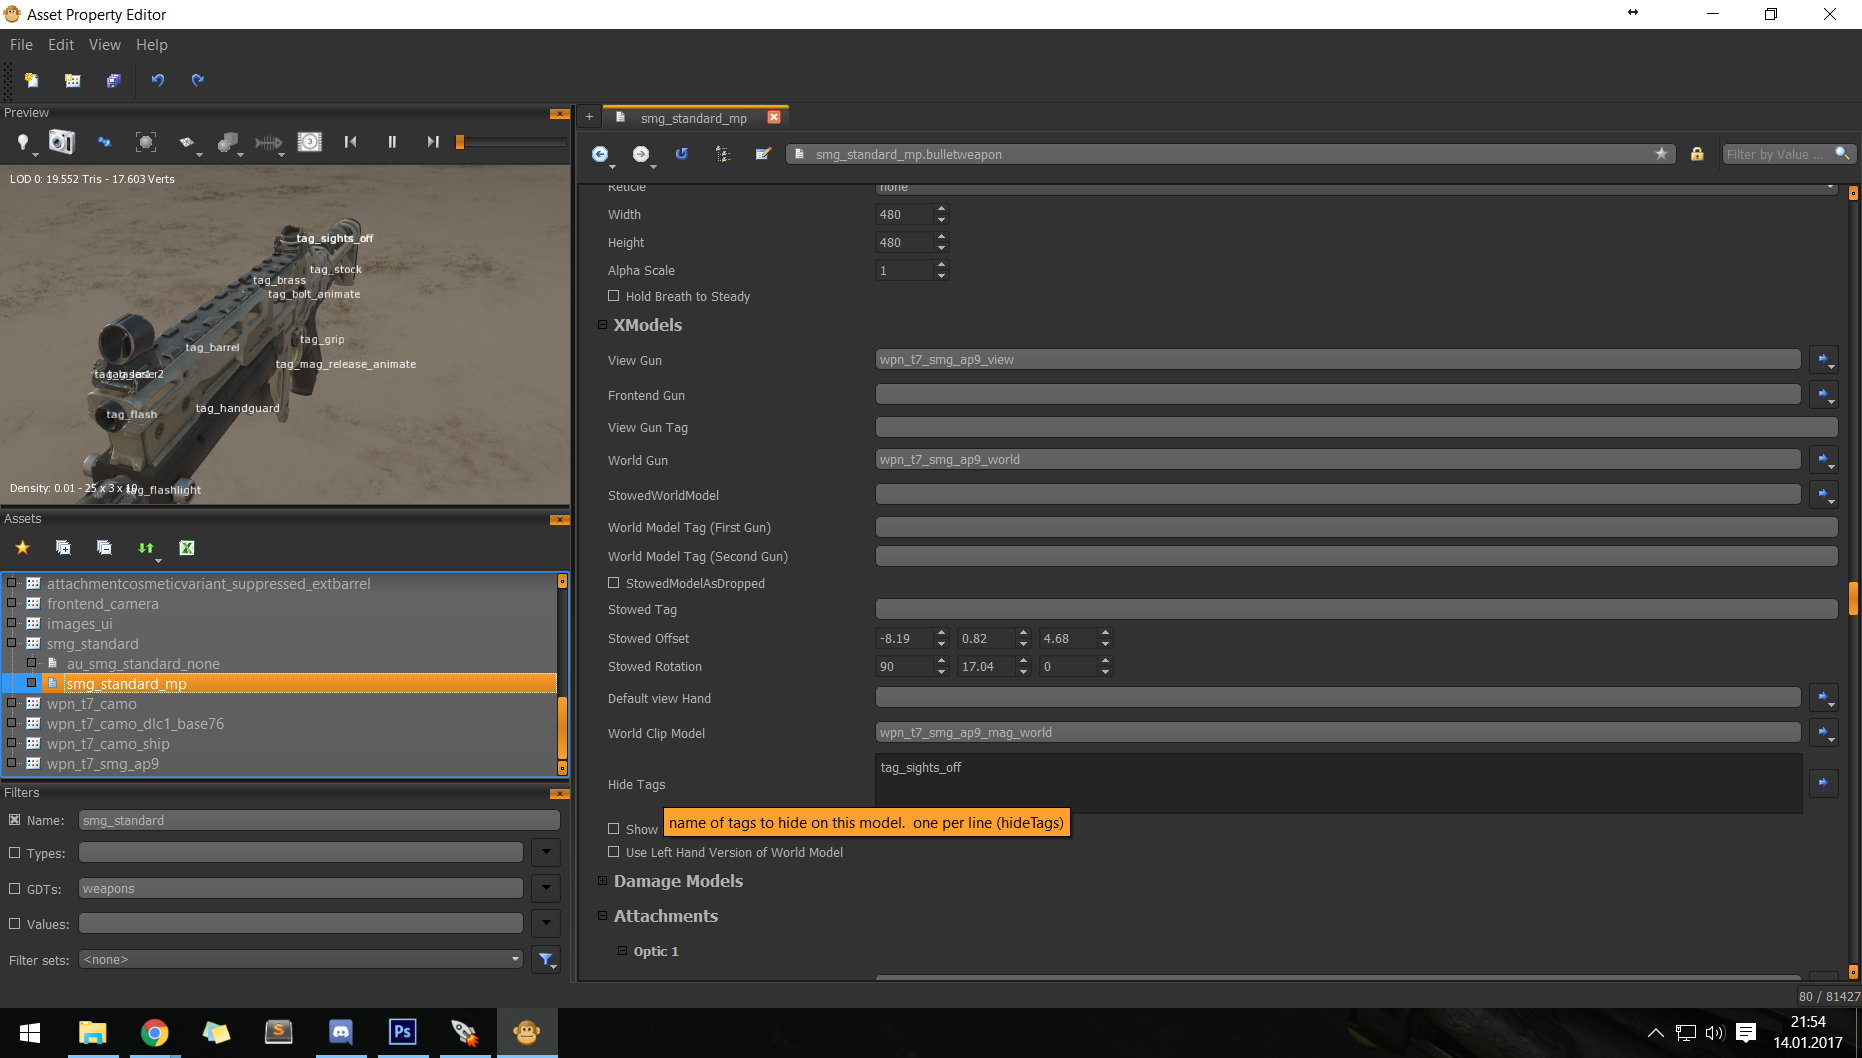1862x1058 pixels.
Task: Click the blue undo arrow in toolbar
Action: tap(157, 80)
